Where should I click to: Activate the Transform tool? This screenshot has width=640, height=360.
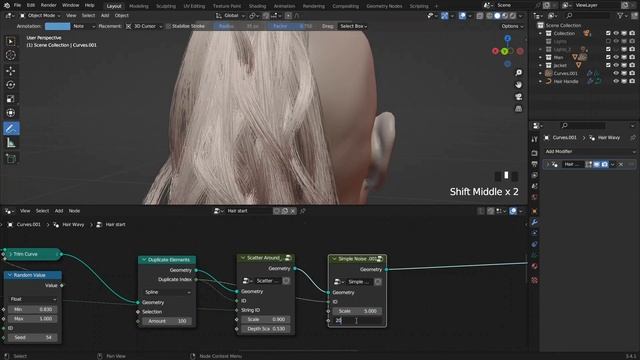11,113
